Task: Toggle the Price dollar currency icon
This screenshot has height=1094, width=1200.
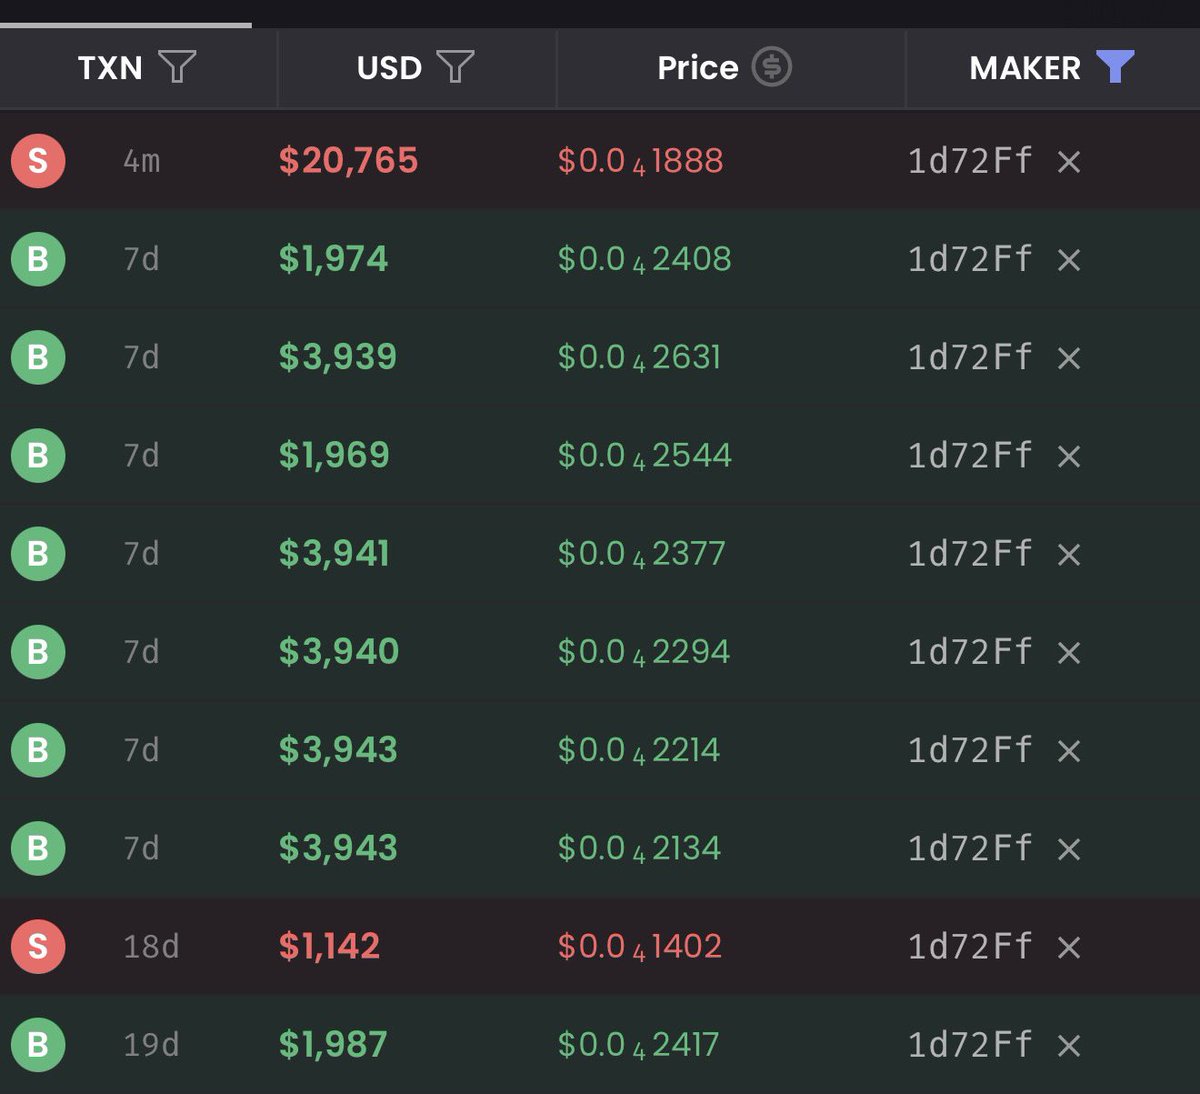Action: pos(771,67)
